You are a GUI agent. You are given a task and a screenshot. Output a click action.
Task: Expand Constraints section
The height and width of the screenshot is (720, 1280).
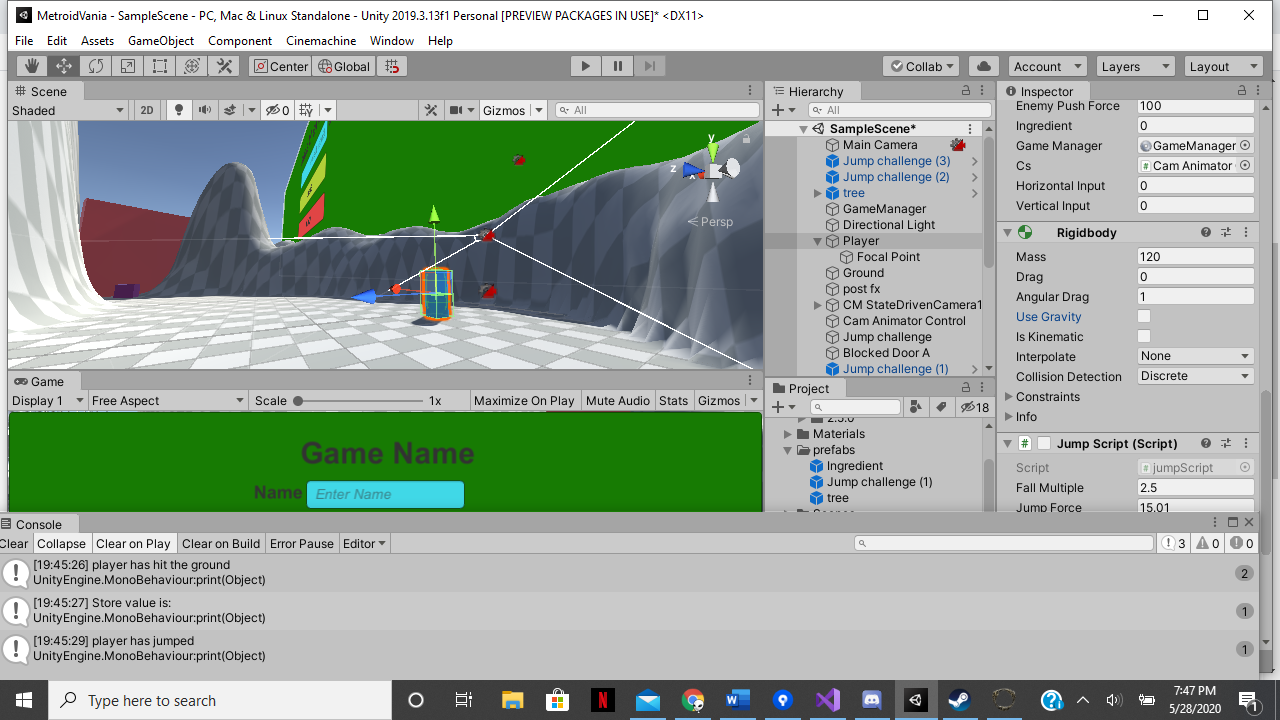1008,397
